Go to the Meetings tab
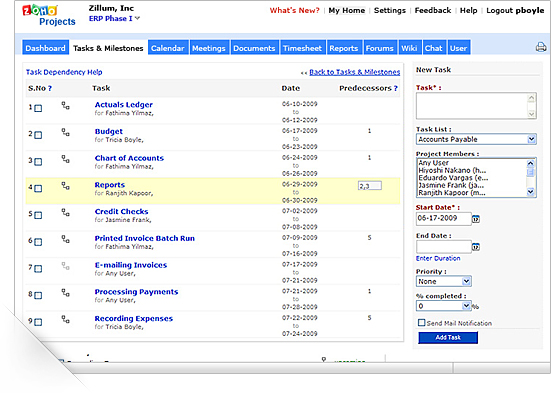The width and height of the screenshot is (551, 393). tap(209, 48)
